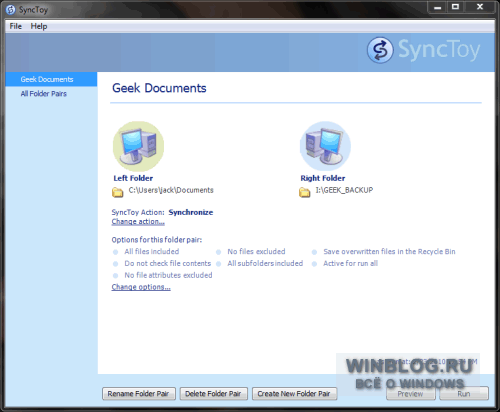Viewport: 500px width, 412px height.
Task: Select All Folder Pairs in sidebar
Action: (x=44, y=94)
